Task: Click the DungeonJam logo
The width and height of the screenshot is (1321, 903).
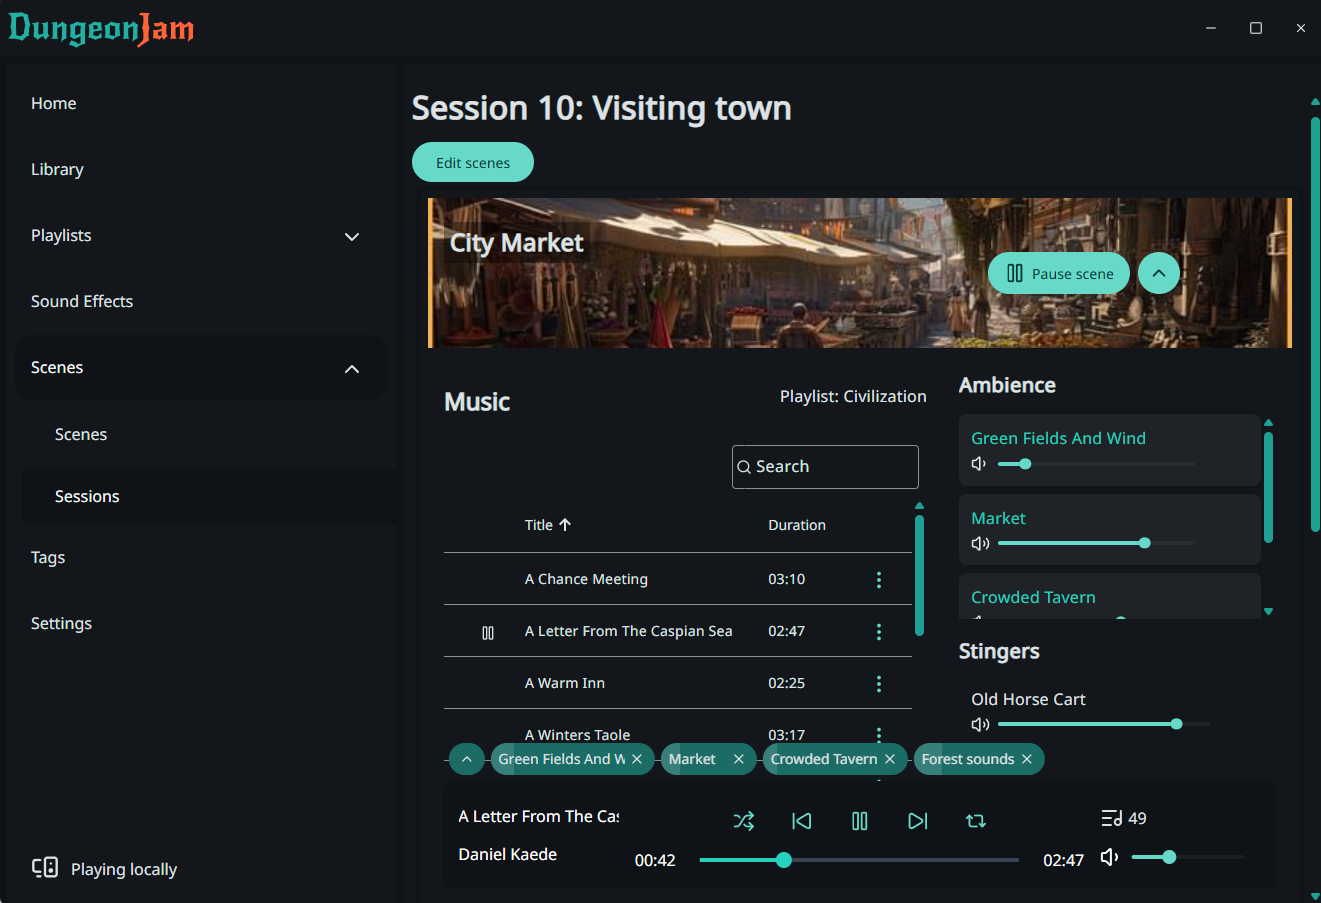Action: [x=101, y=29]
